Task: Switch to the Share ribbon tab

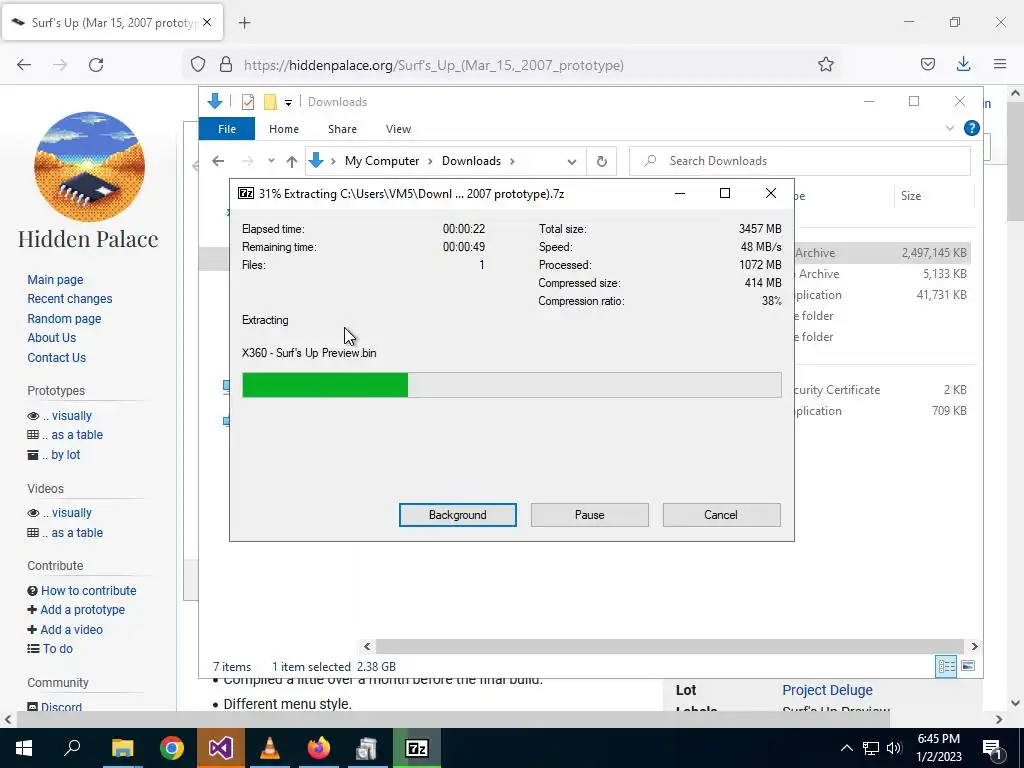Action: tap(342, 129)
